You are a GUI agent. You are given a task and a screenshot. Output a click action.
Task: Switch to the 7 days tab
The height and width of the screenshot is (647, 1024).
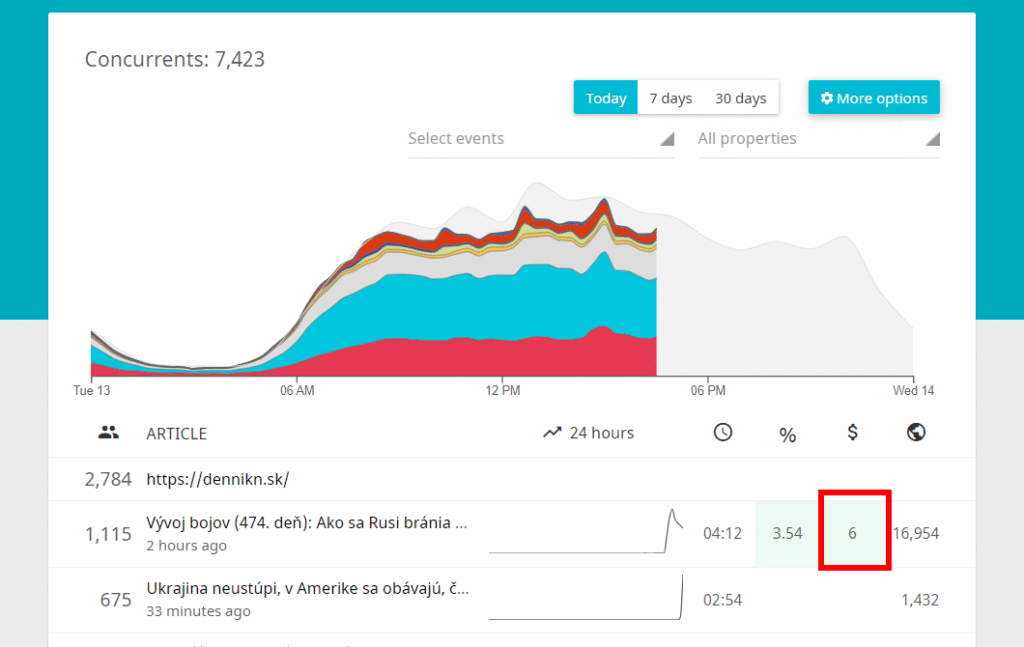(670, 97)
